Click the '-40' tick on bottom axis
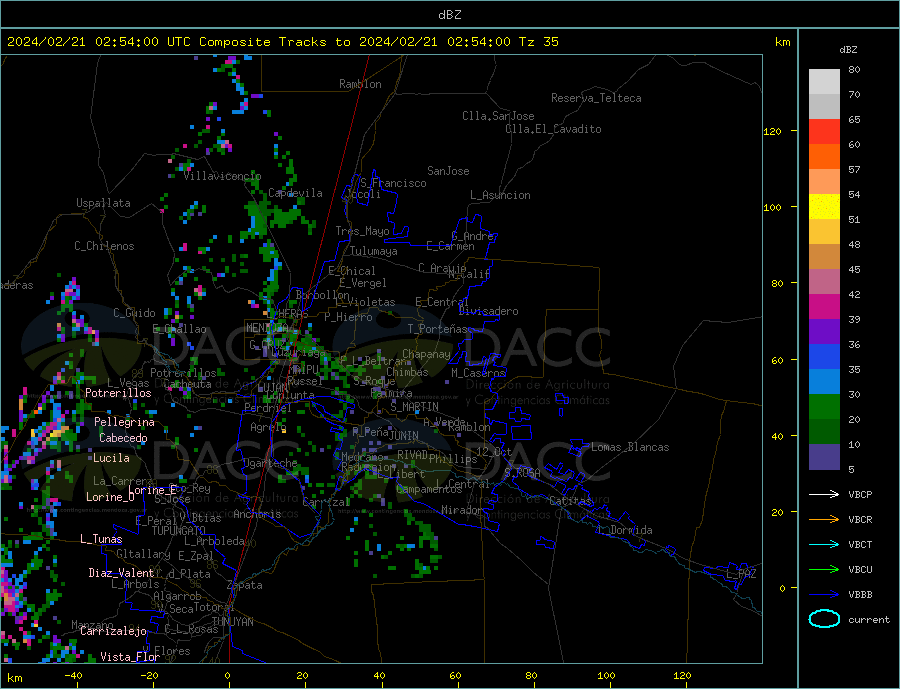Viewport: 900px width, 689px height. point(73,676)
